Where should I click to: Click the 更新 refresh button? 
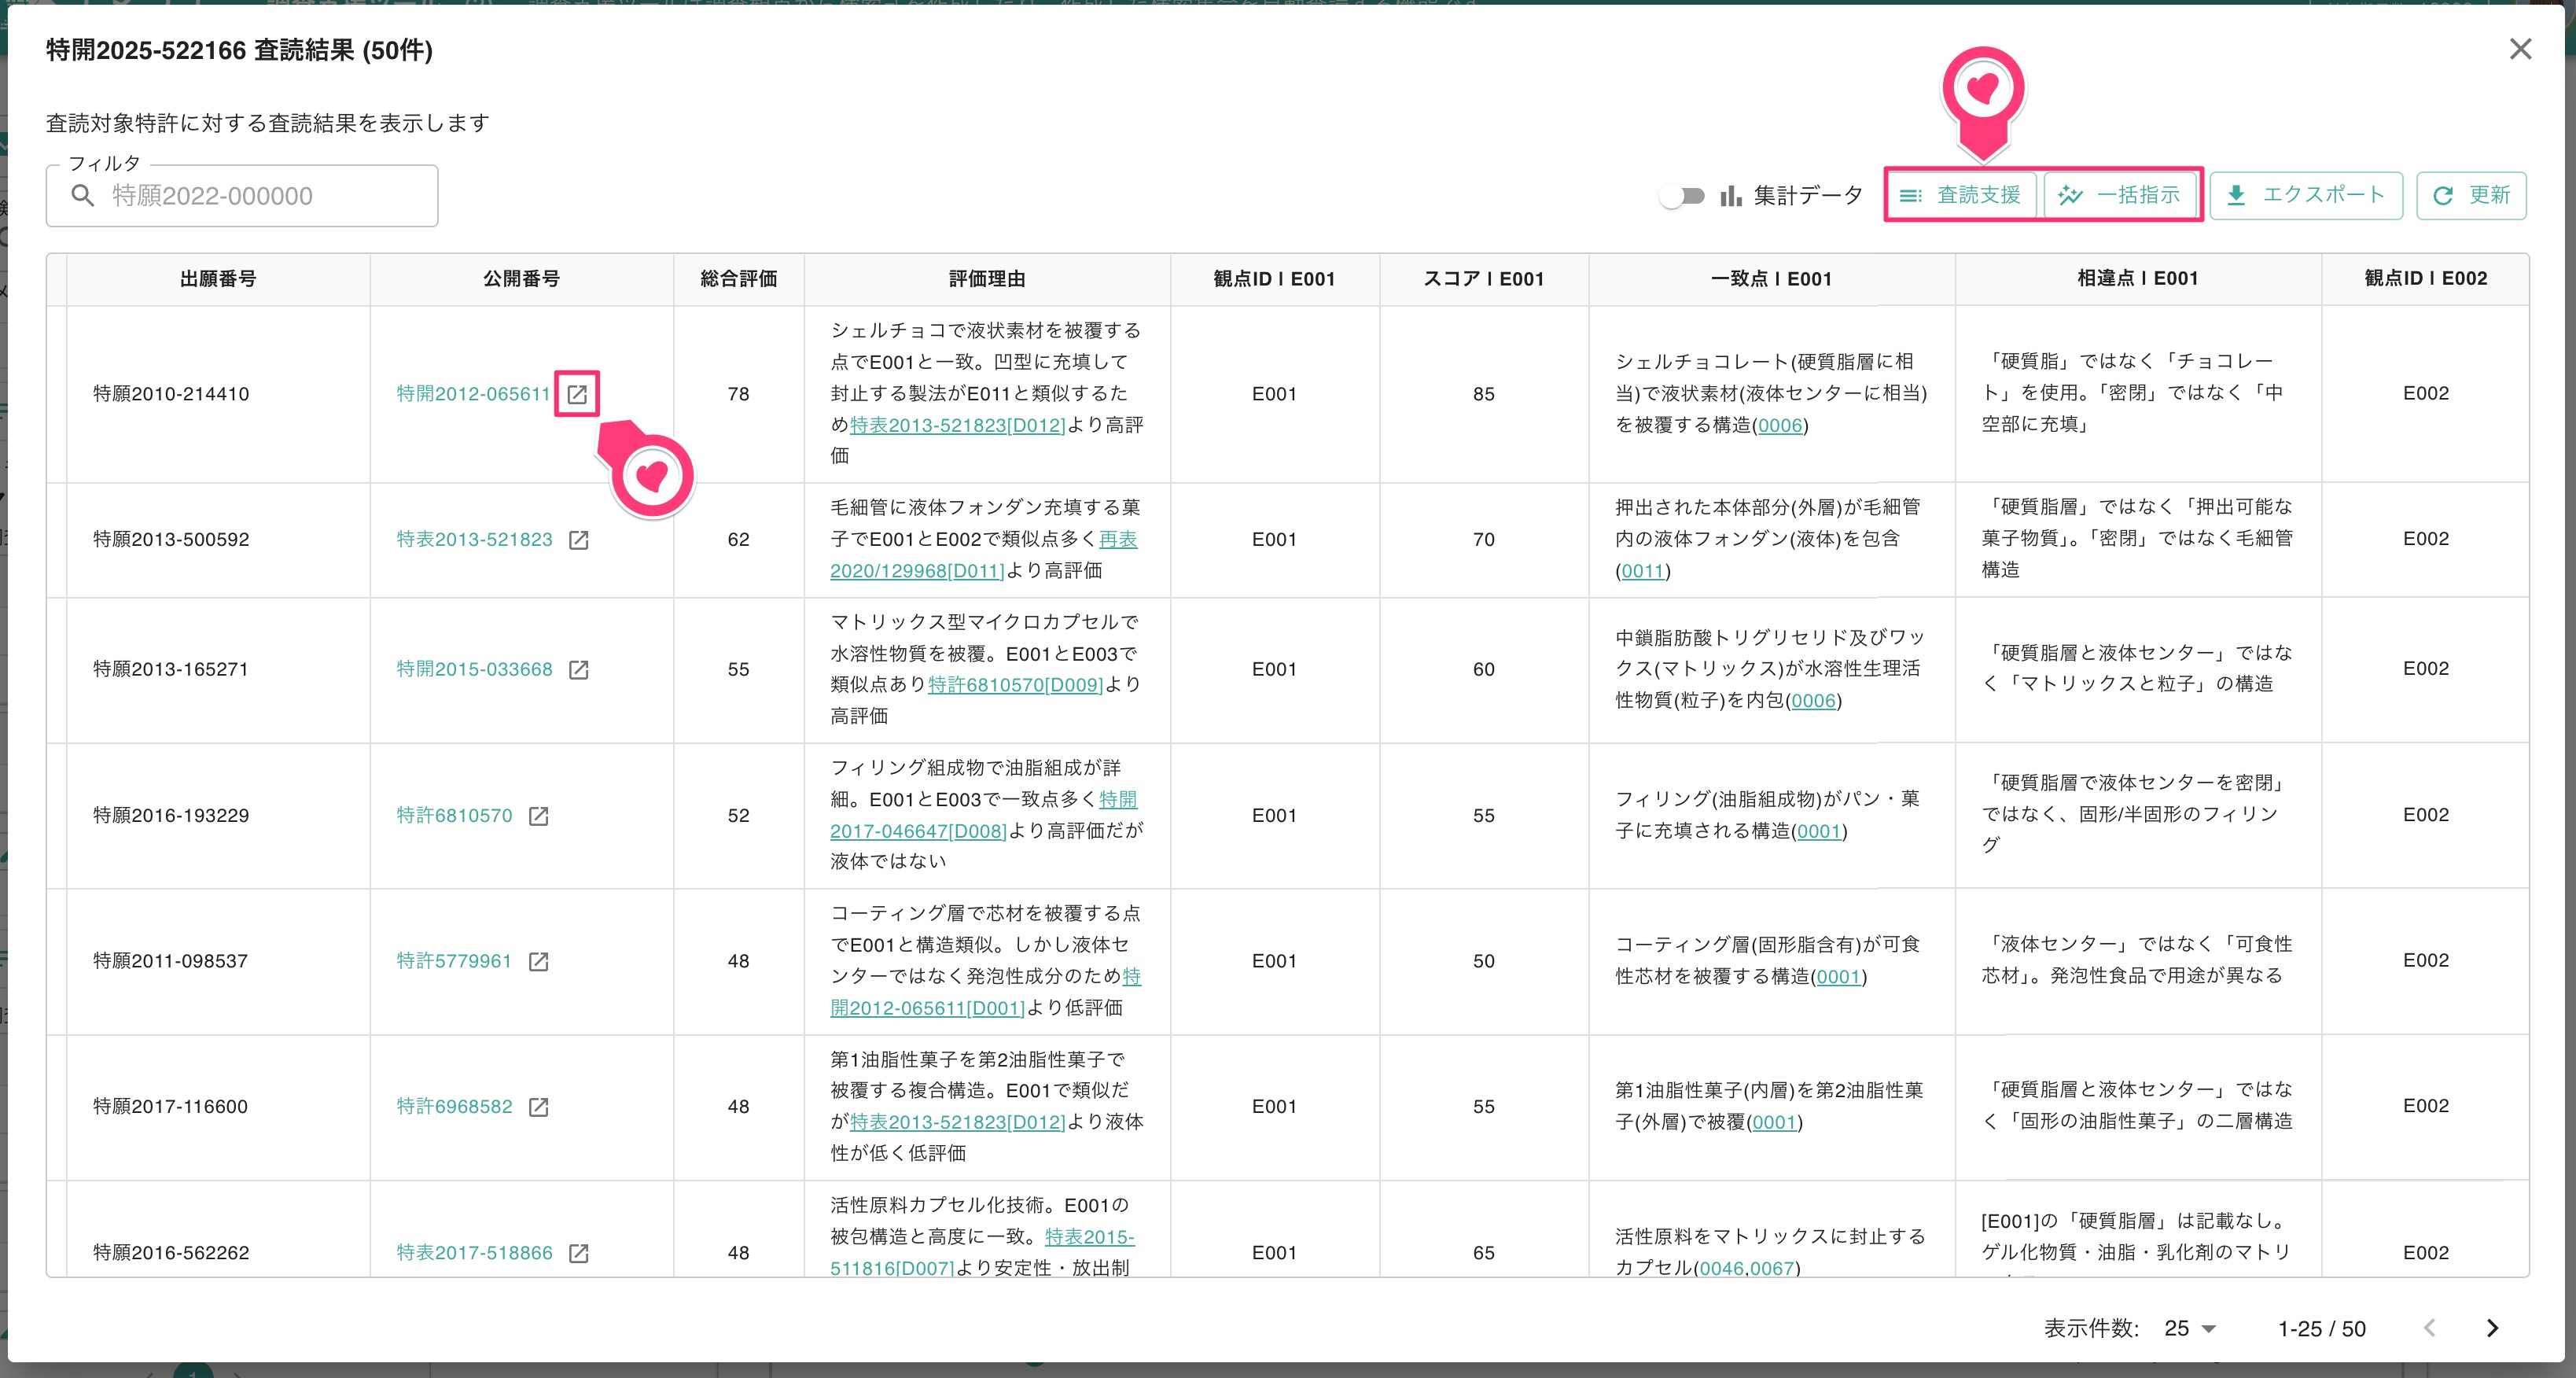point(2471,195)
